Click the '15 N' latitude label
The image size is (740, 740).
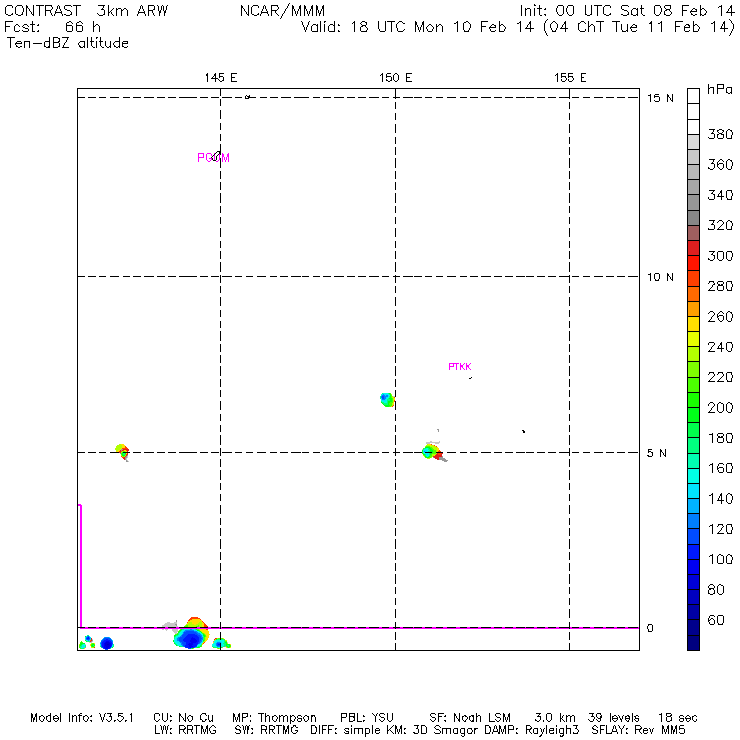(660, 98)
